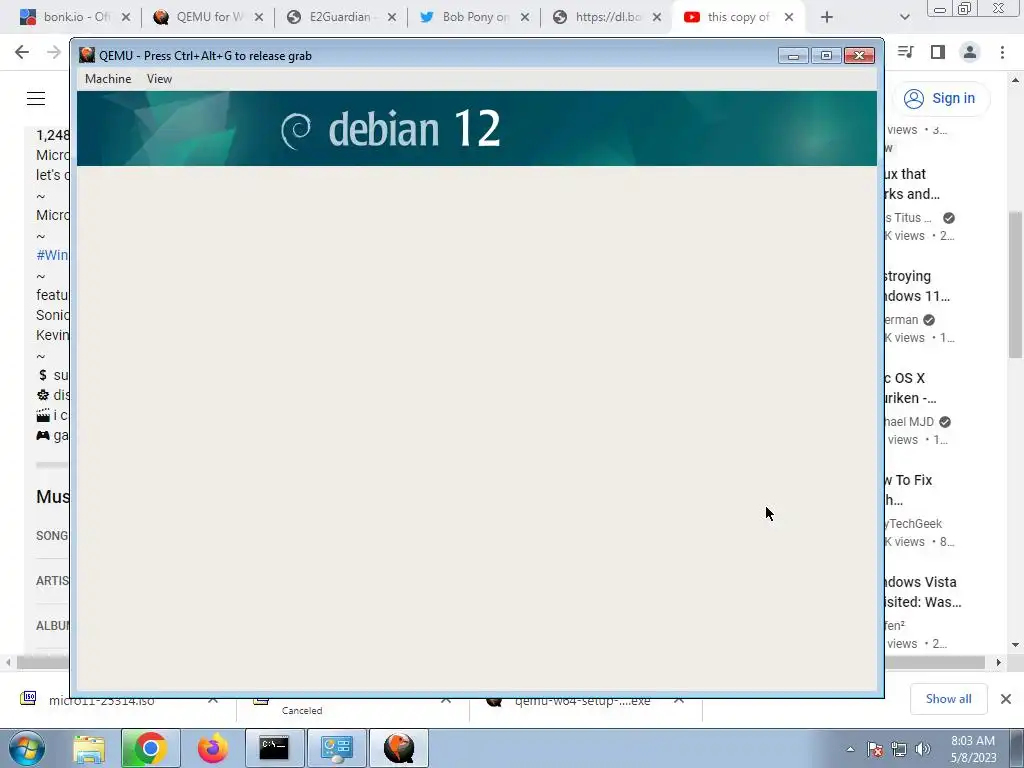1024x768 pixels.
Task: Open Command Prompt taskbar window
Action: coord(274,748)
